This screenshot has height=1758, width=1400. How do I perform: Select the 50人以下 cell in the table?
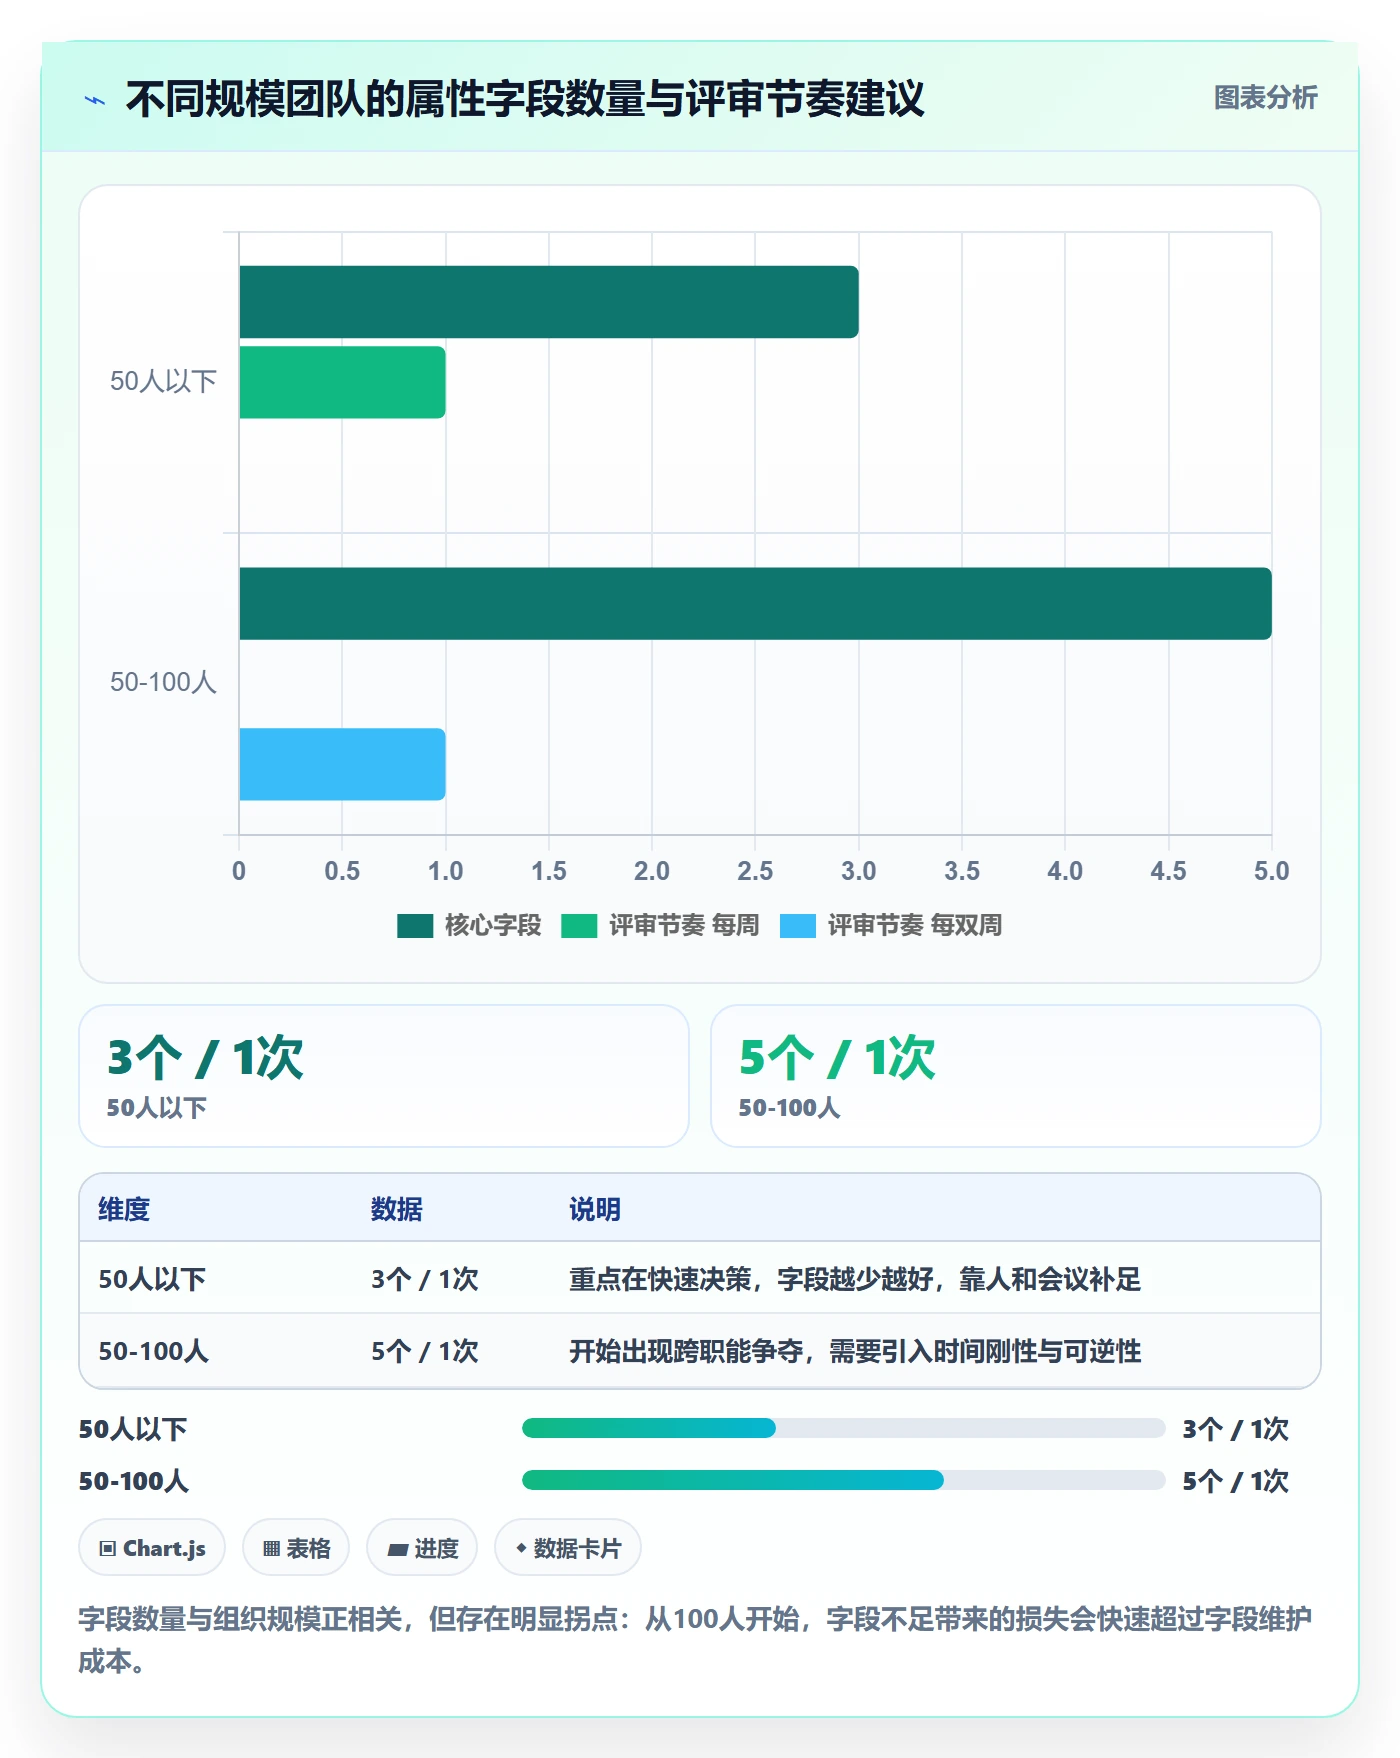click(152, 1279)
